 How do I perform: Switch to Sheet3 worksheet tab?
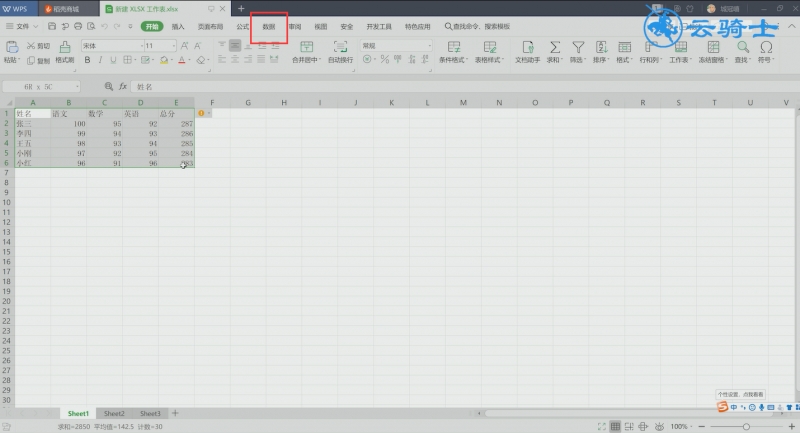coord(150,413)
